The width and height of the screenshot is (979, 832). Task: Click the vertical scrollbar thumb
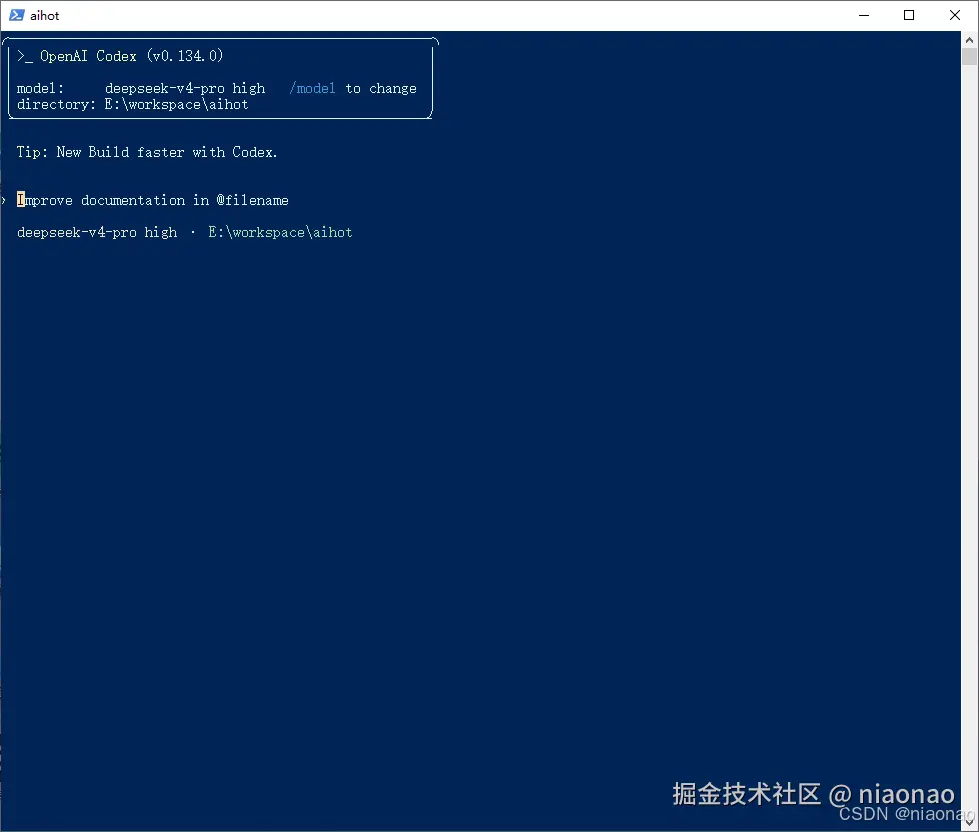969,57
